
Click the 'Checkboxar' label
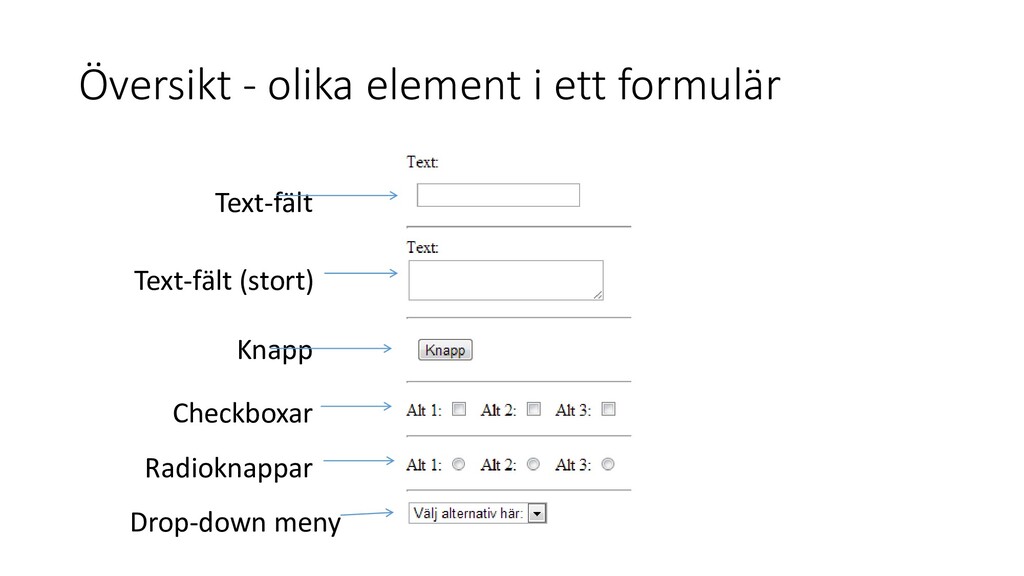pos(242,413)
